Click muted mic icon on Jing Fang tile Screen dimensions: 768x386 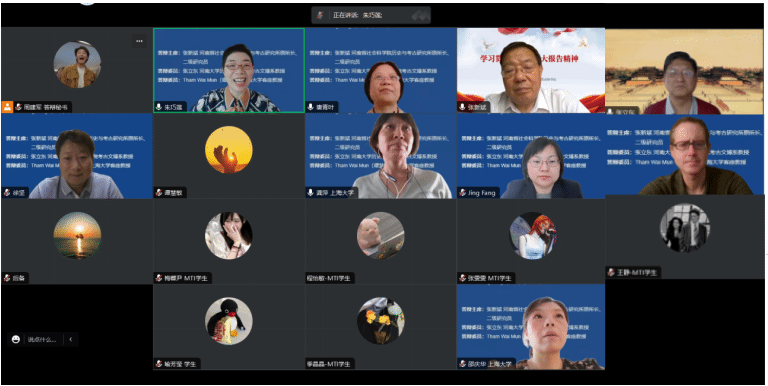coord(462,193)
